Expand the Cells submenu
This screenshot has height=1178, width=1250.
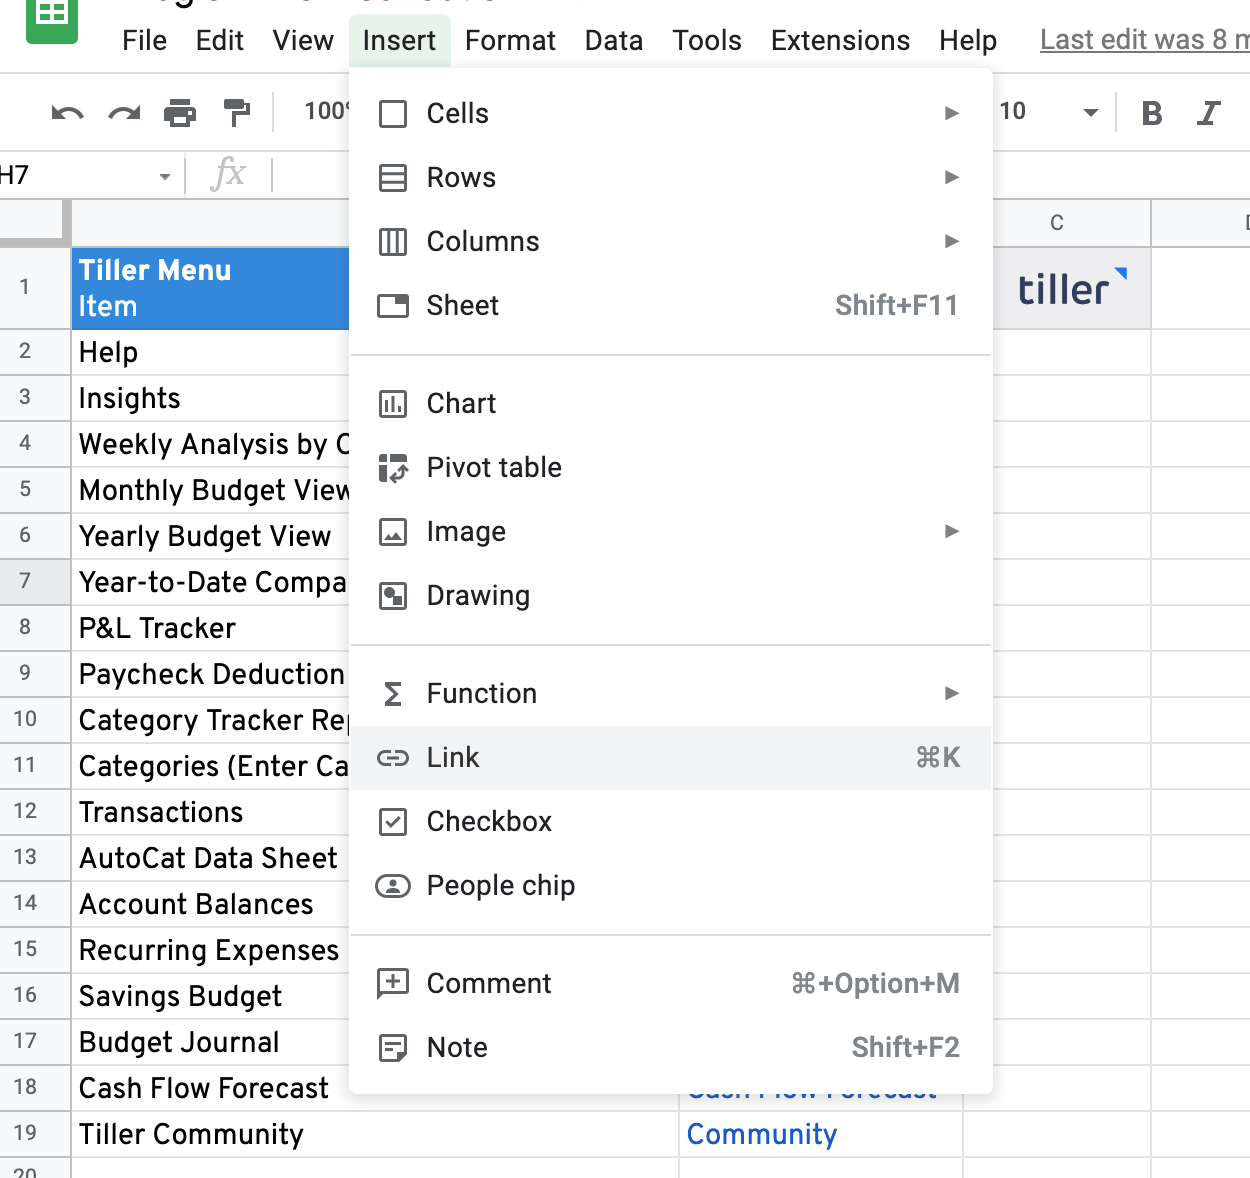[670, 114]
